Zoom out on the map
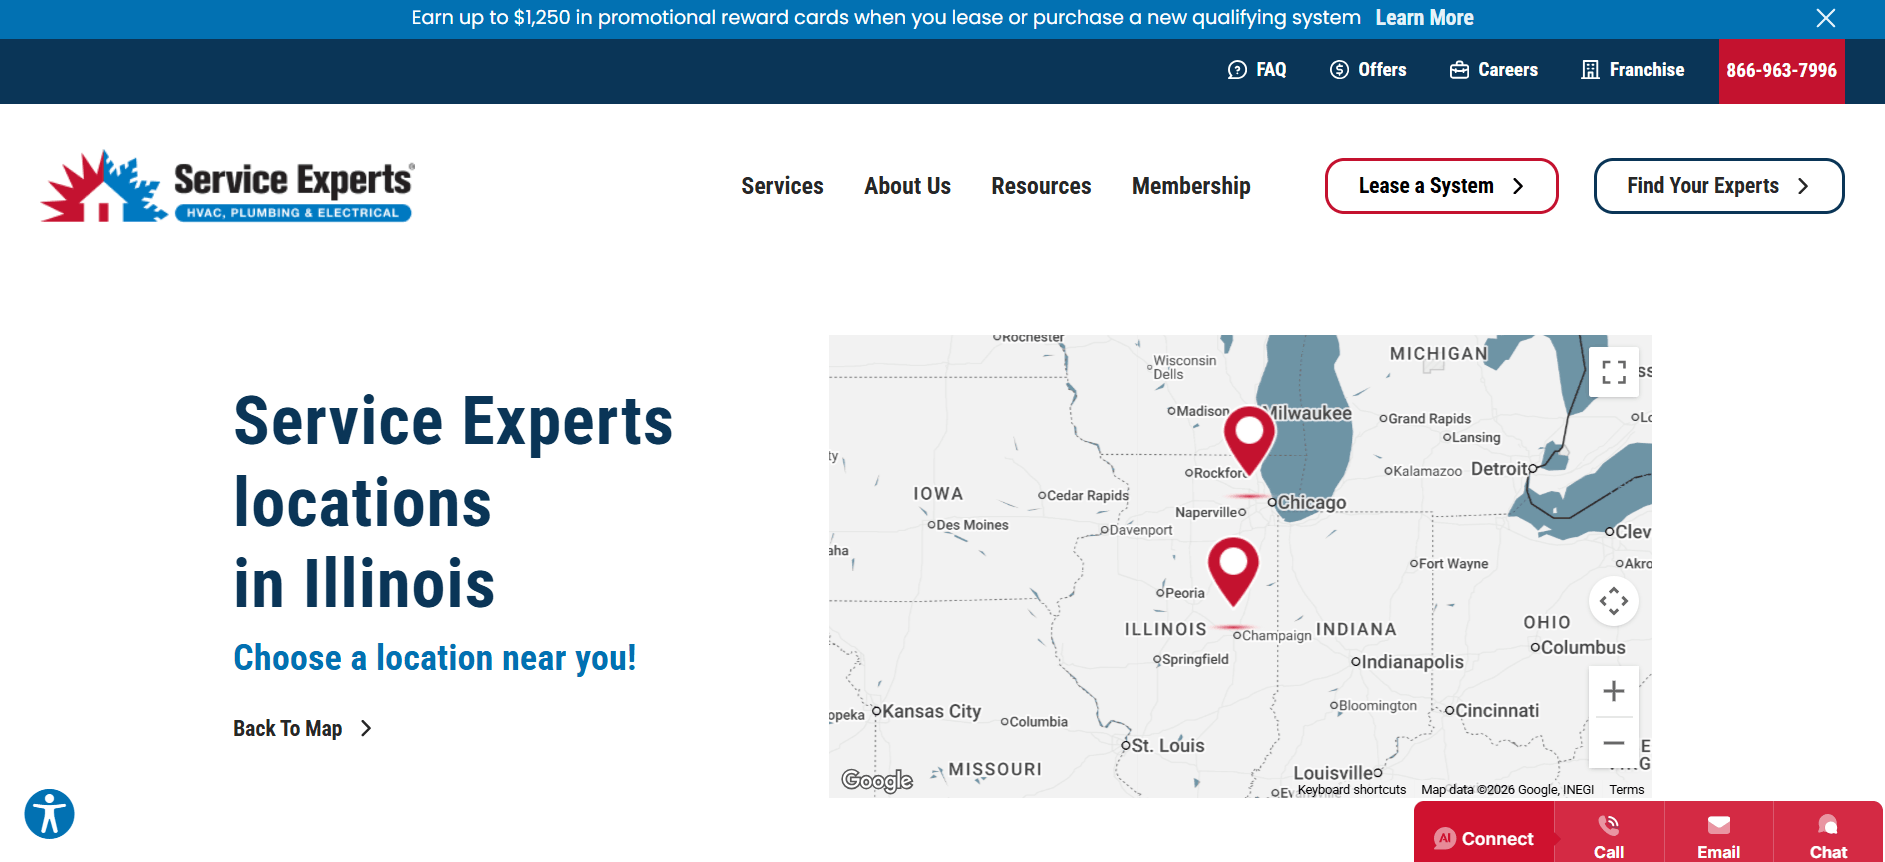Screen dimensions: 1885x862 pos(1613,743)
